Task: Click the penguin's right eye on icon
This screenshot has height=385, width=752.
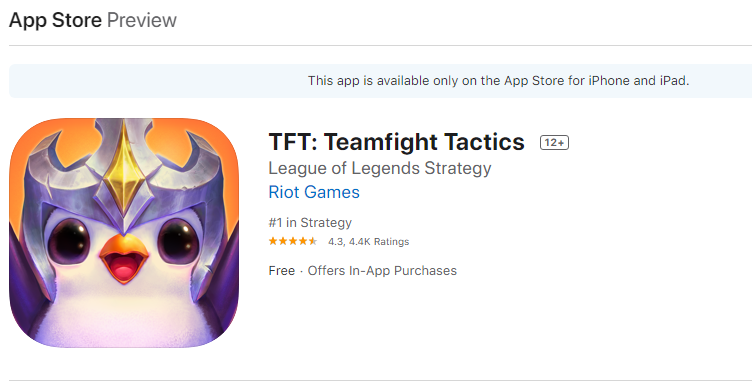Action: pos(178,241)
